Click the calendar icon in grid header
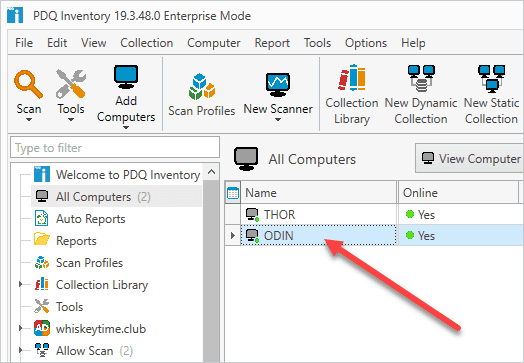524x363 pixels. pos(233,193)
